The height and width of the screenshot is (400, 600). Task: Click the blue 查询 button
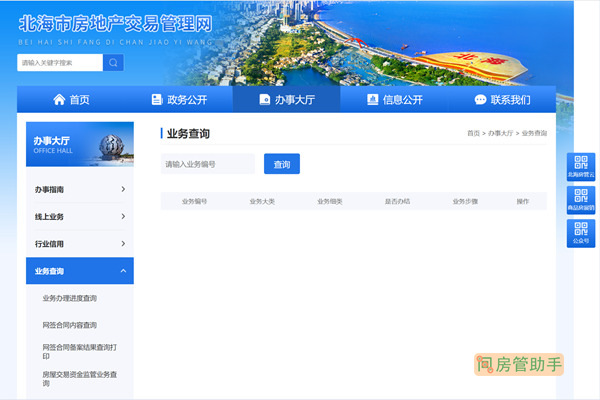[x=282, y=164]
